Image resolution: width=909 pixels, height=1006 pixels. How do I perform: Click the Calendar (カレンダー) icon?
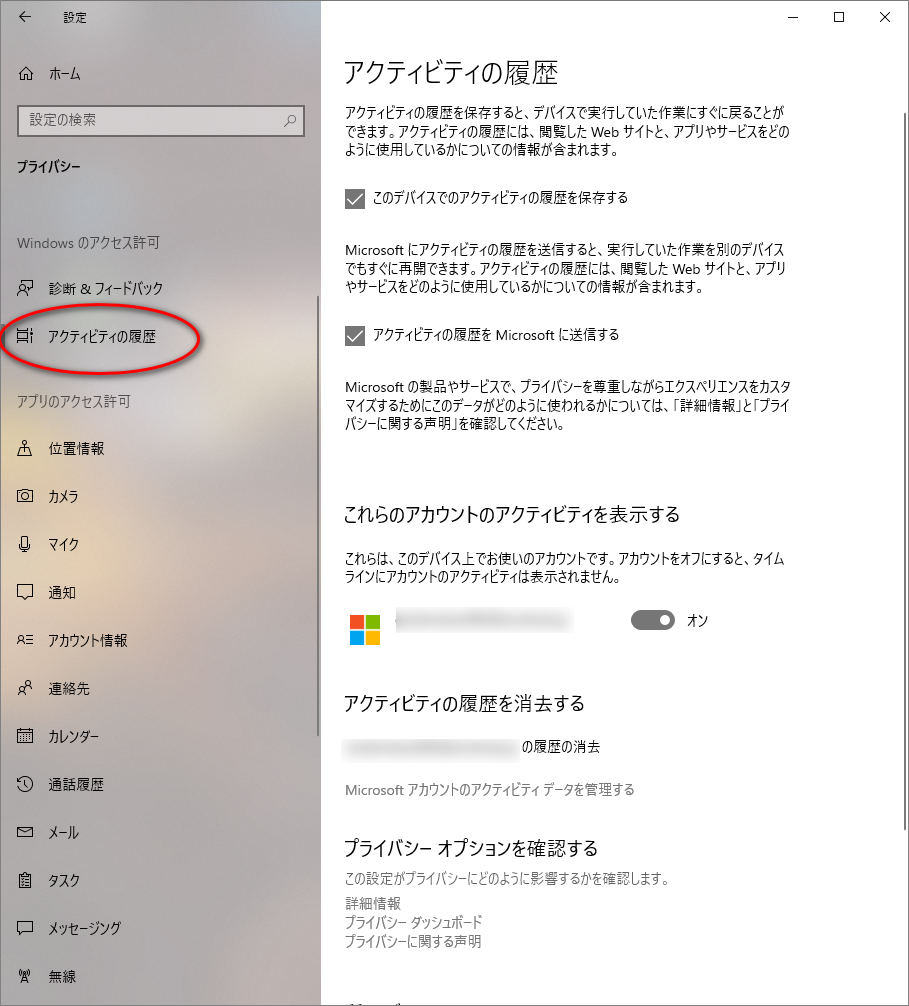[x=27, y=737]
